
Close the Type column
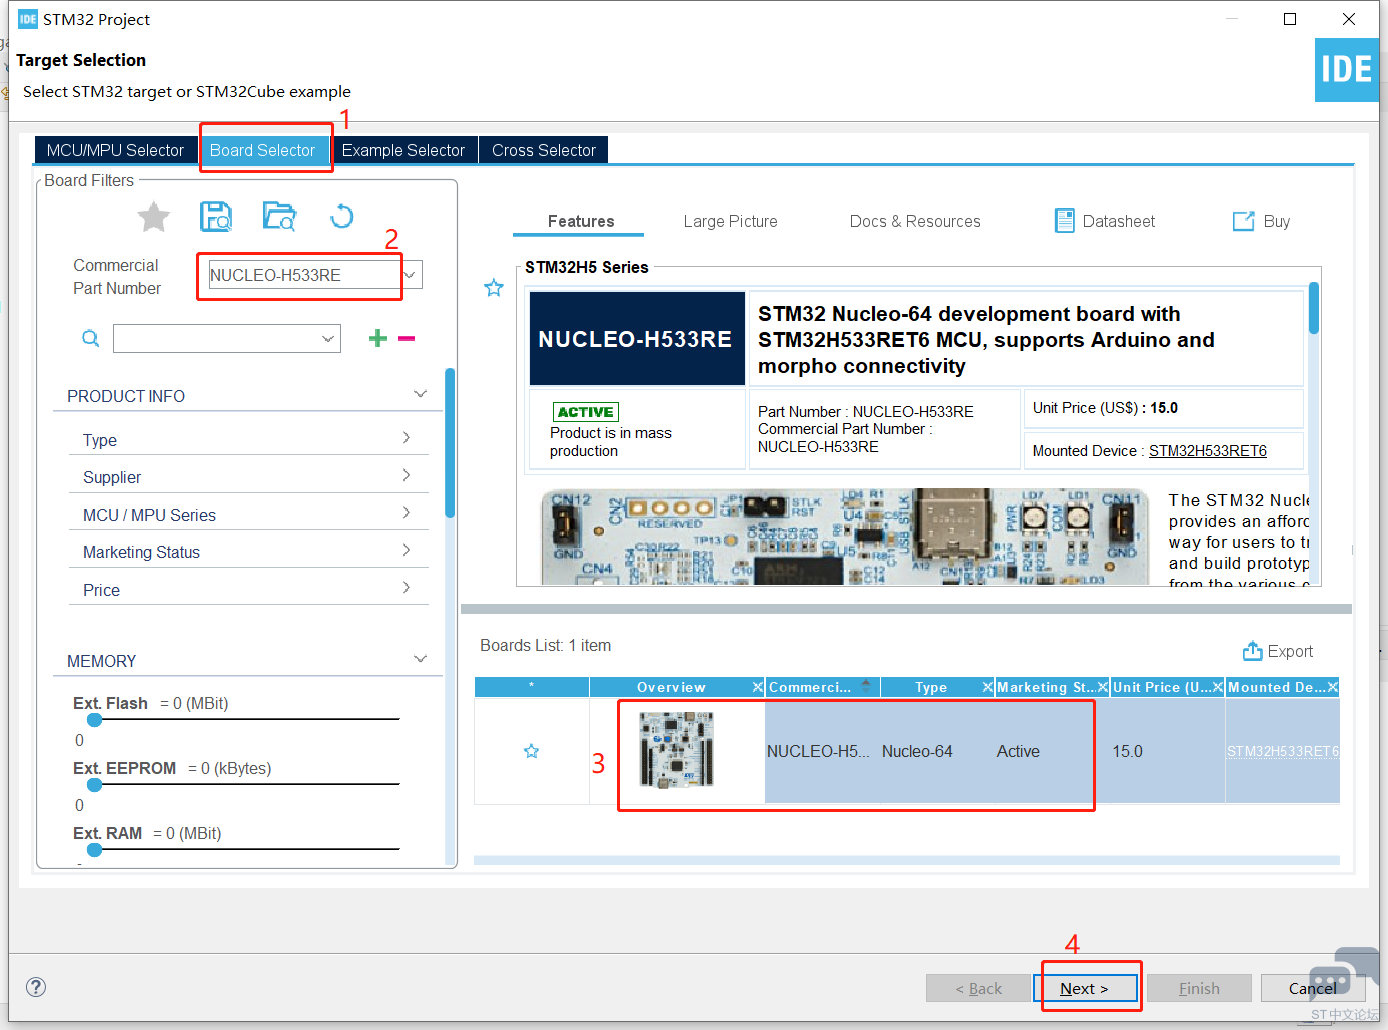coord(988,687)
